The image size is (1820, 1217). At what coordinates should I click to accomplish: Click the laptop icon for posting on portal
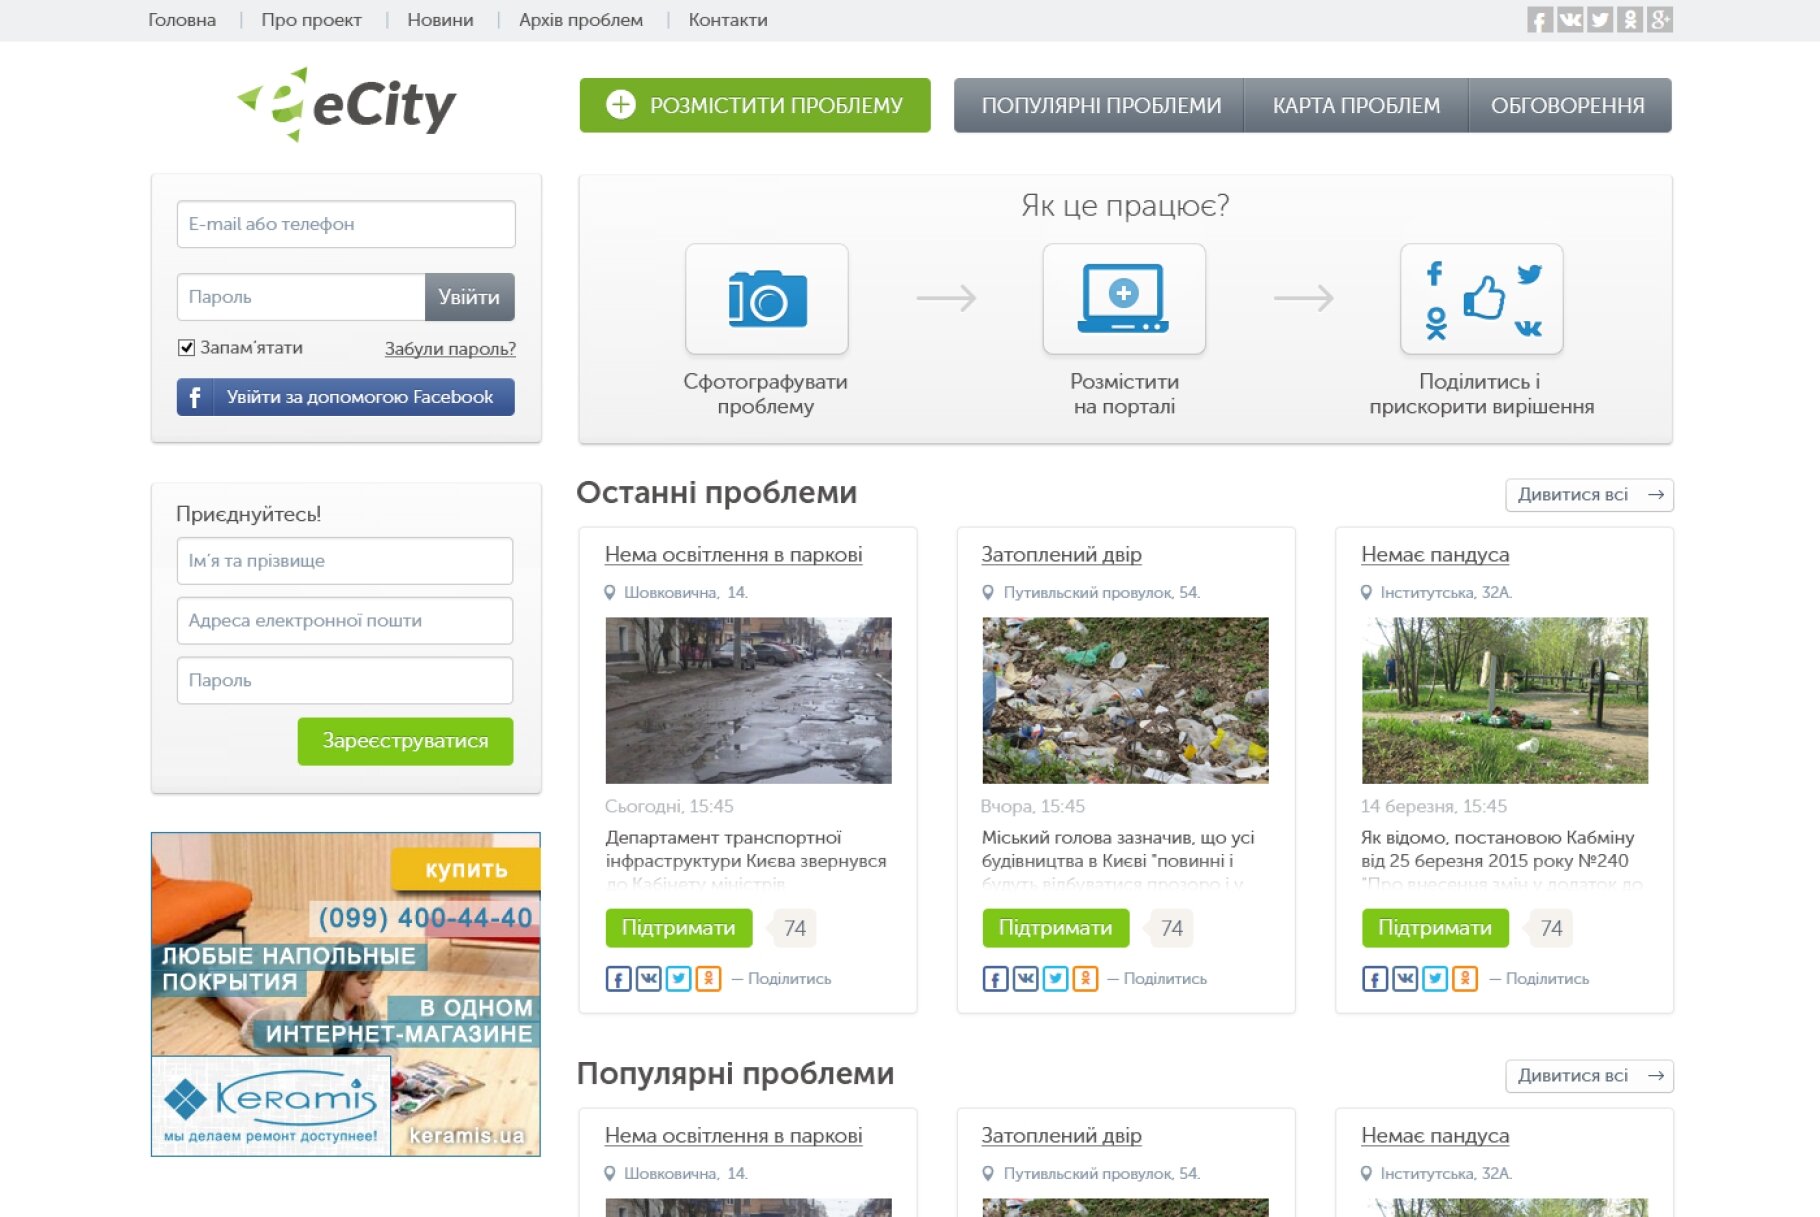(x=1124, y=299)
